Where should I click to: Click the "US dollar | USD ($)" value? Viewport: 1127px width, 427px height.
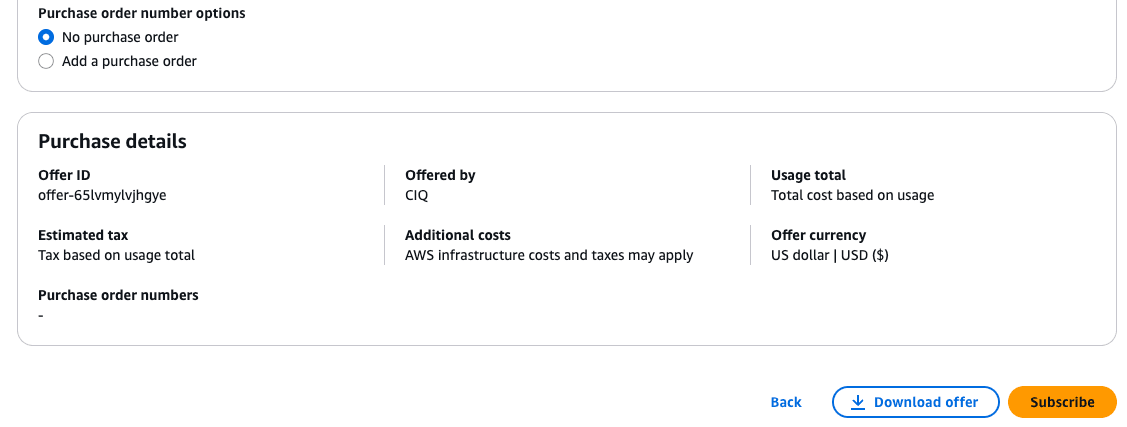[x=829, y=255]
